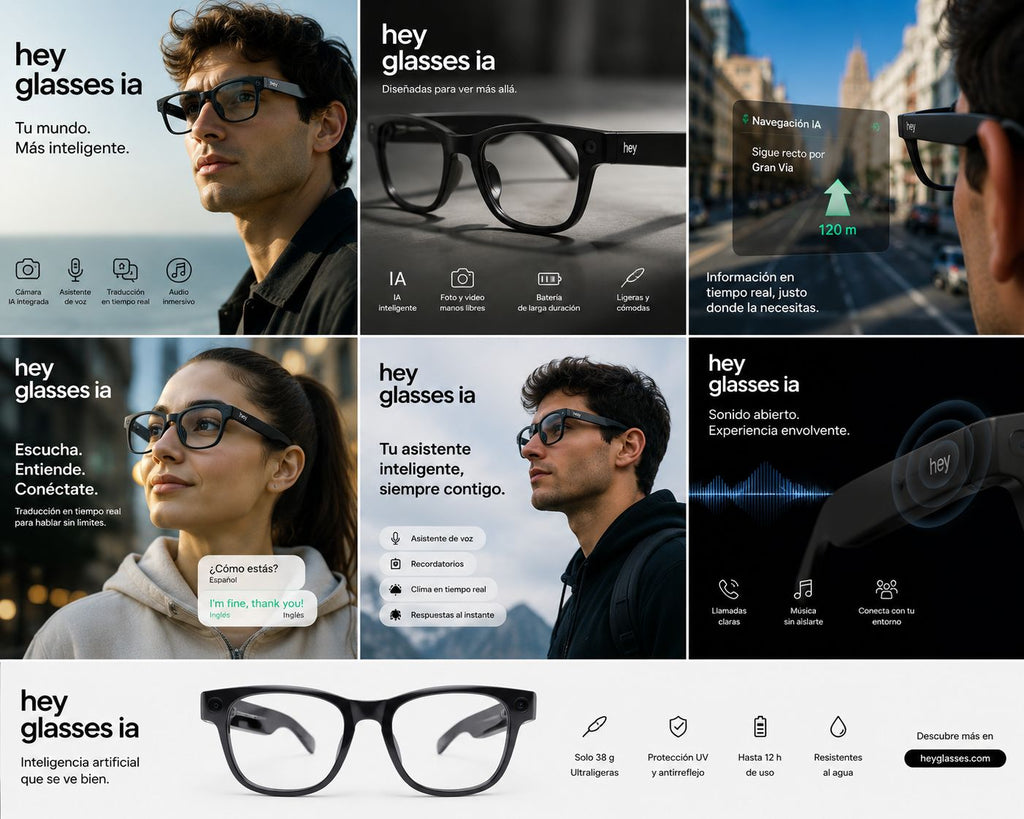Click the "hey glasses ia" logo above "Sonido abierto."

754,374
